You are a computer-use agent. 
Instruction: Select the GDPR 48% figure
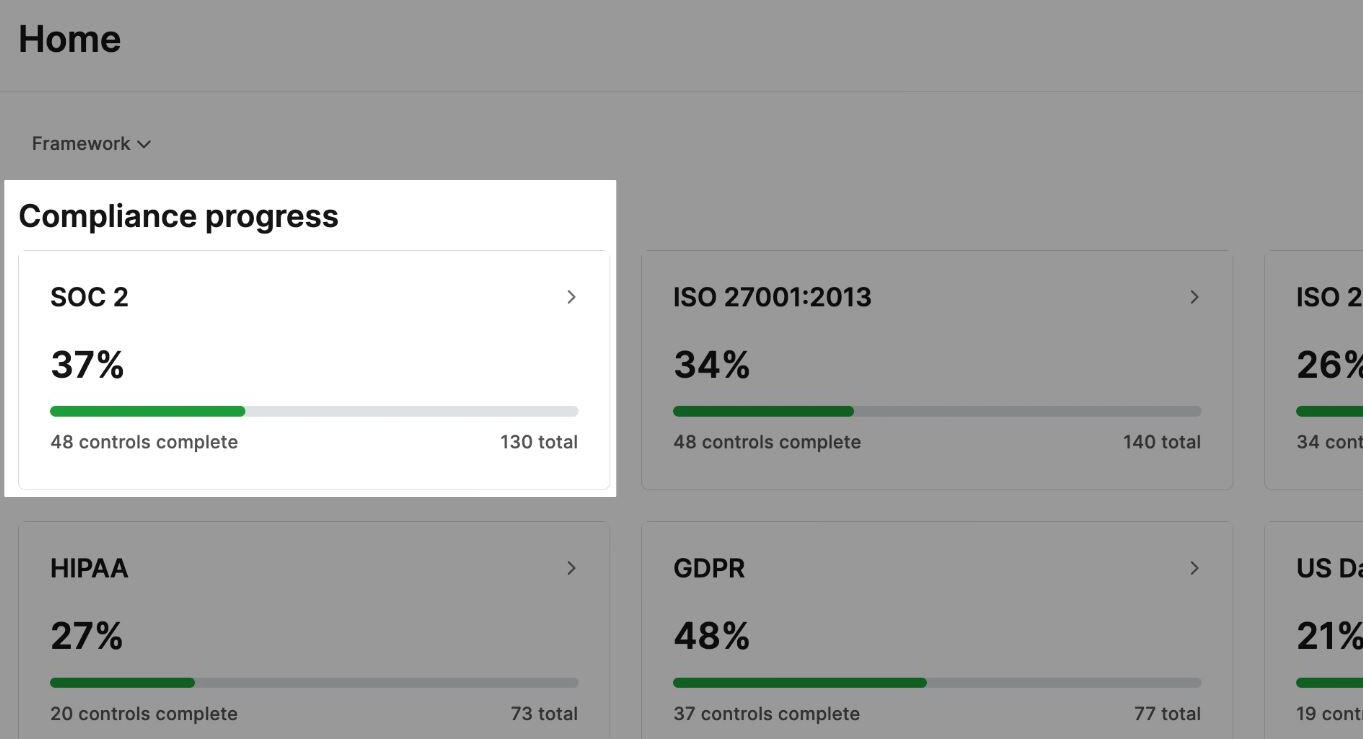(x=711, y=636)
